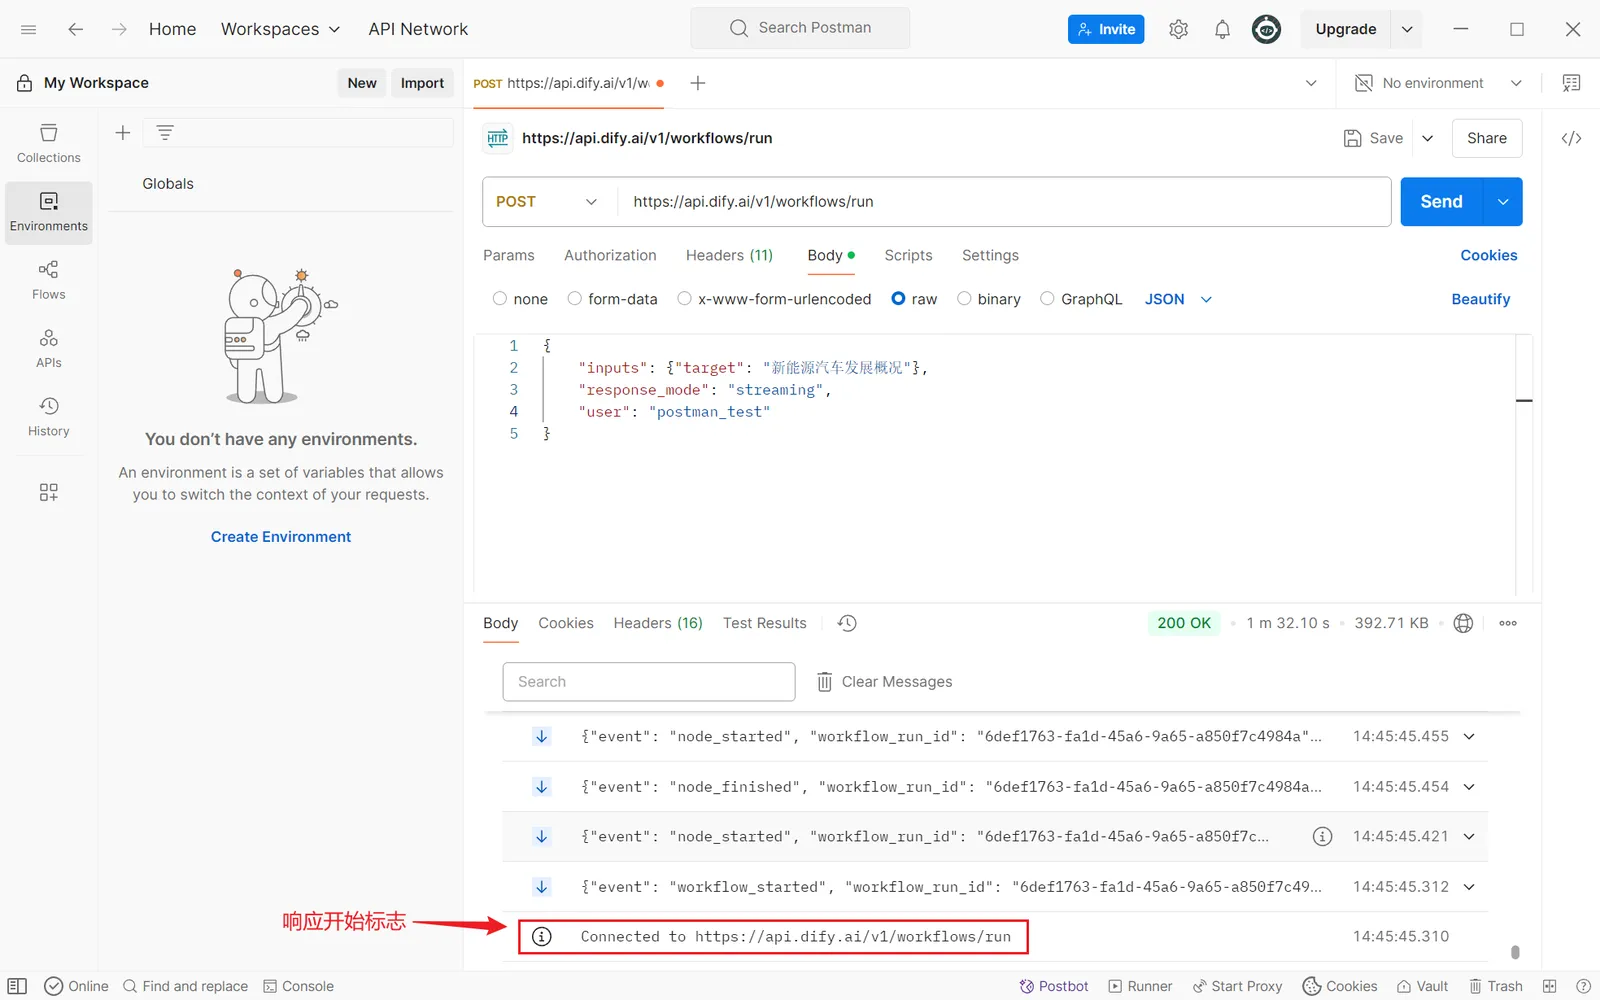Click the request URL field
This screenshot has height=1000, width=1600.
1004,202
